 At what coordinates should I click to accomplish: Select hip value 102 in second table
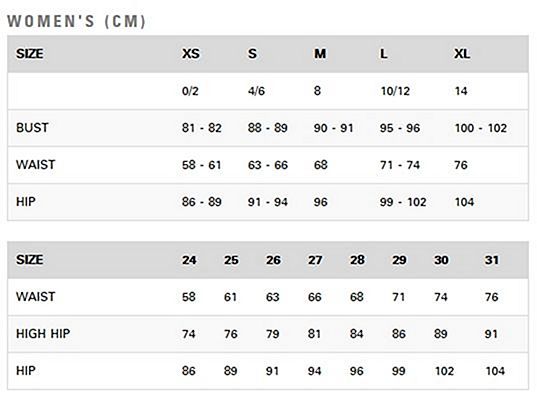pos(444,371)
